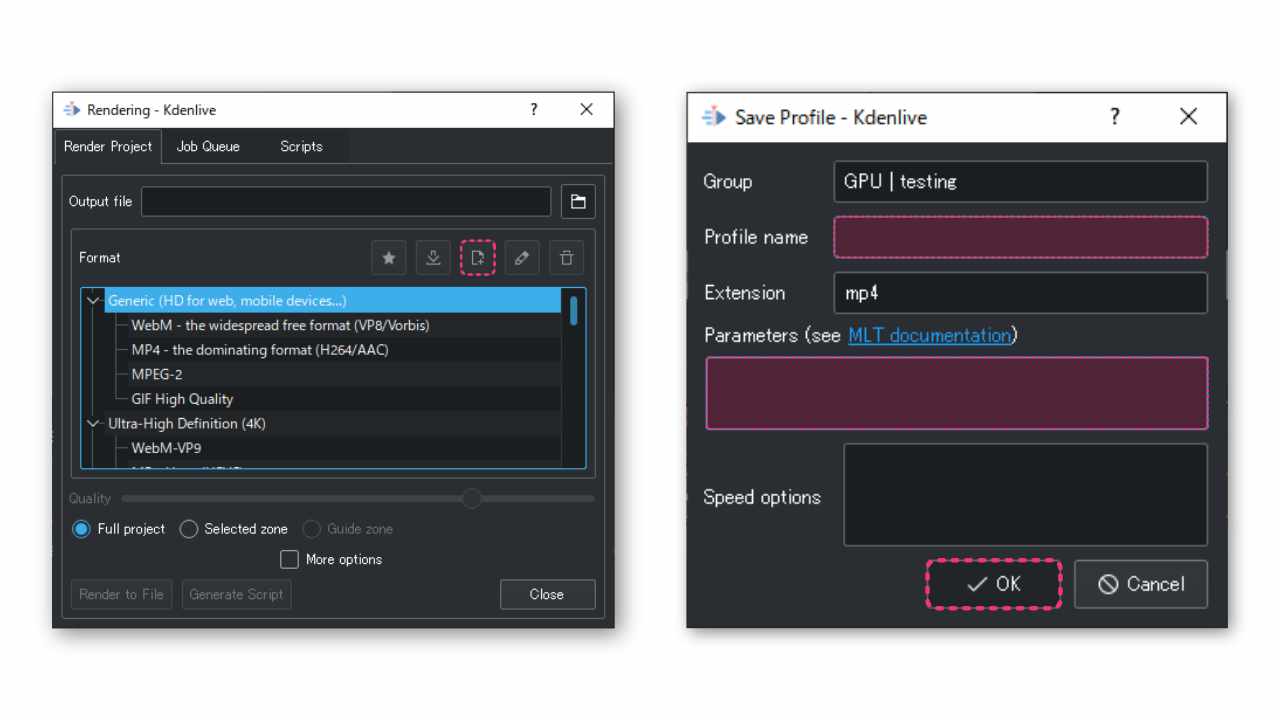Click the delete profile trash icon
The height and width of the screenshot is (720, 1280).
(x=566, y=258)
